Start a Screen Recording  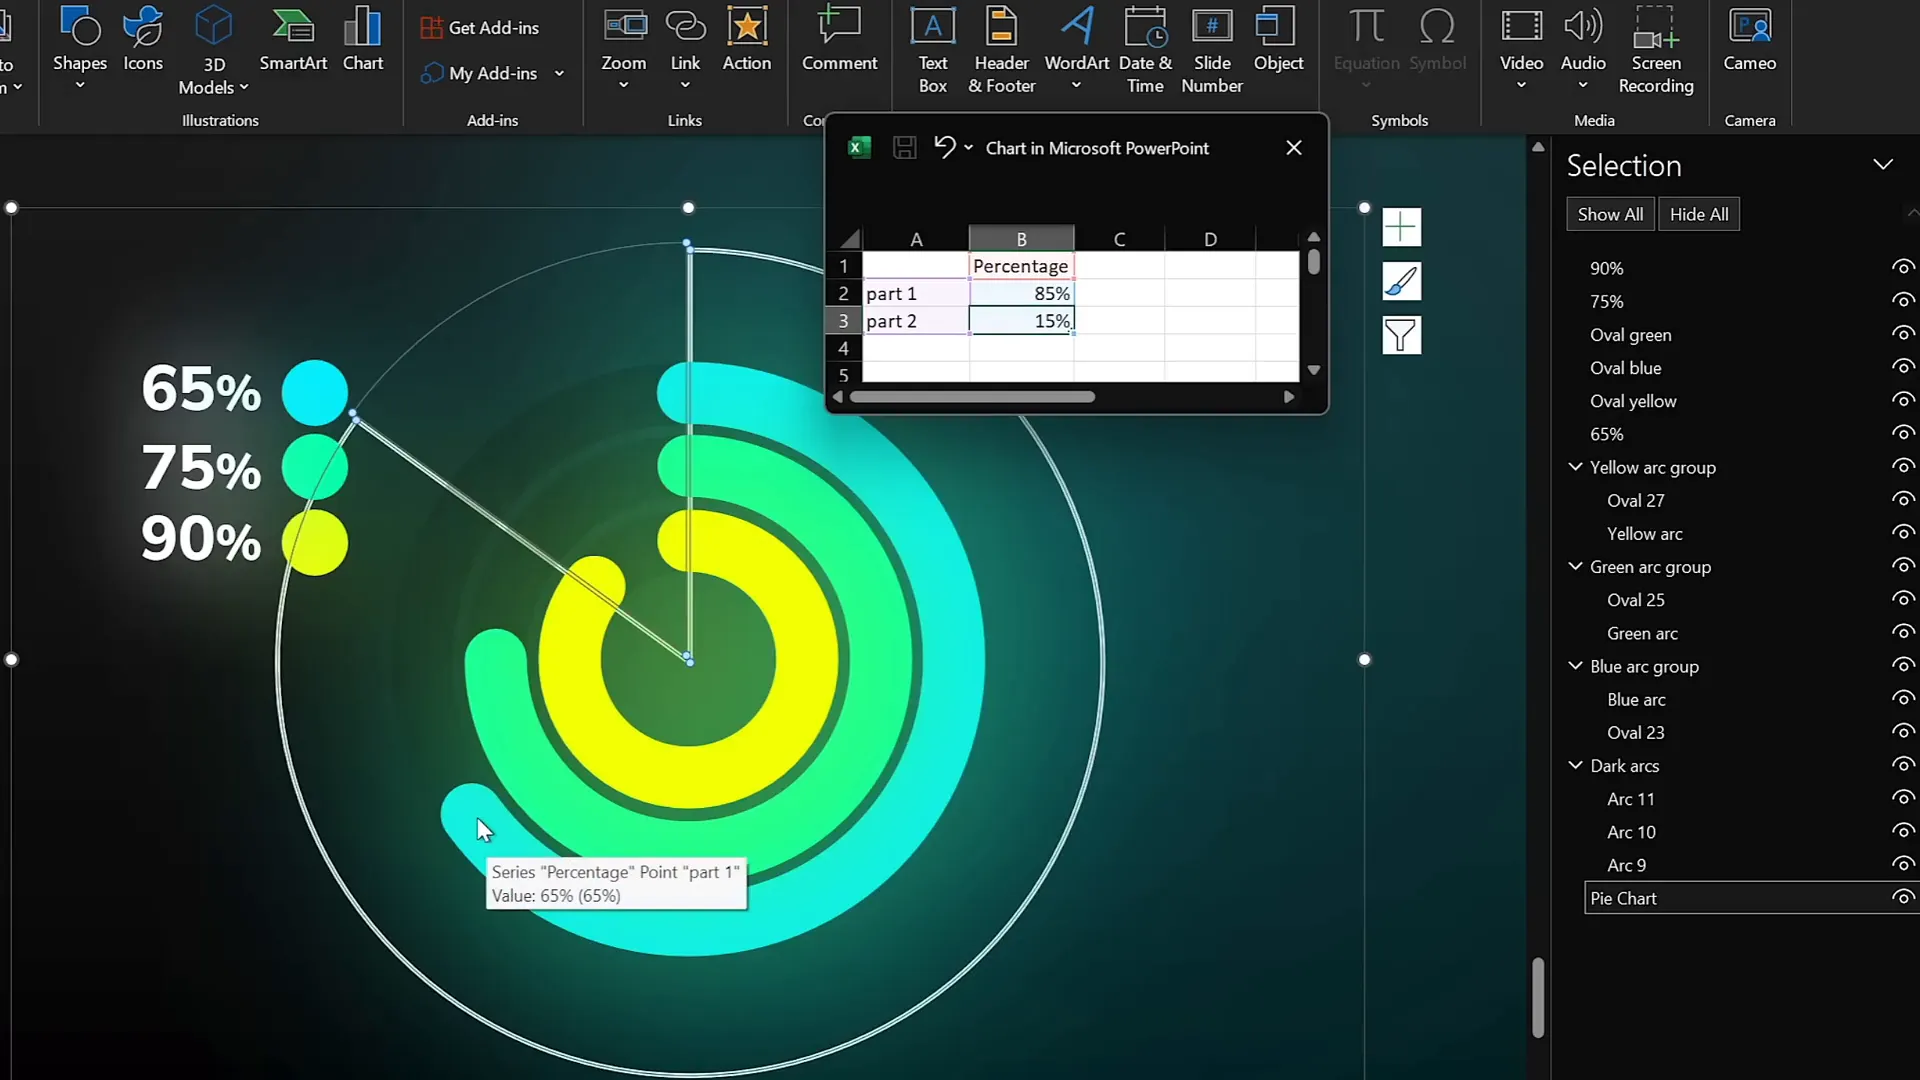click(1656, 50)
